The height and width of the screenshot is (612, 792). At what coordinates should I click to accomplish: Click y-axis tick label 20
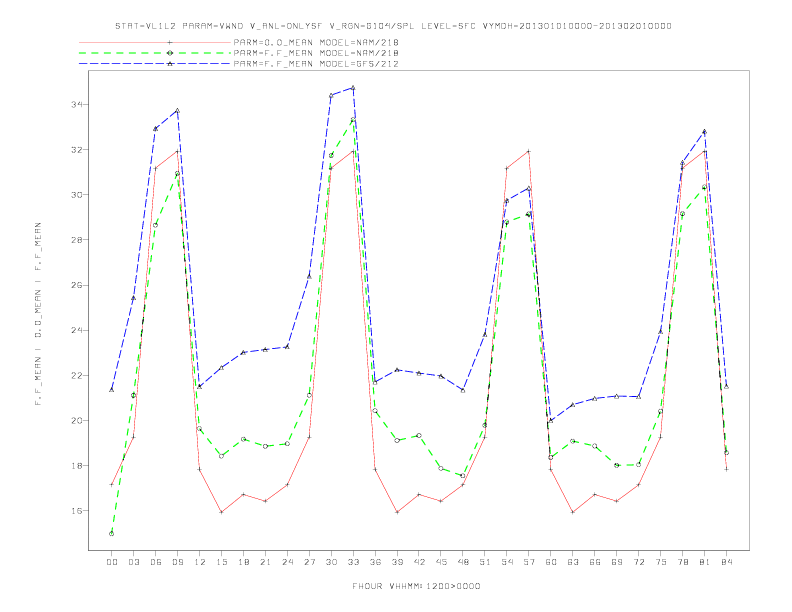pyautogui.click(x=76, y=420)
